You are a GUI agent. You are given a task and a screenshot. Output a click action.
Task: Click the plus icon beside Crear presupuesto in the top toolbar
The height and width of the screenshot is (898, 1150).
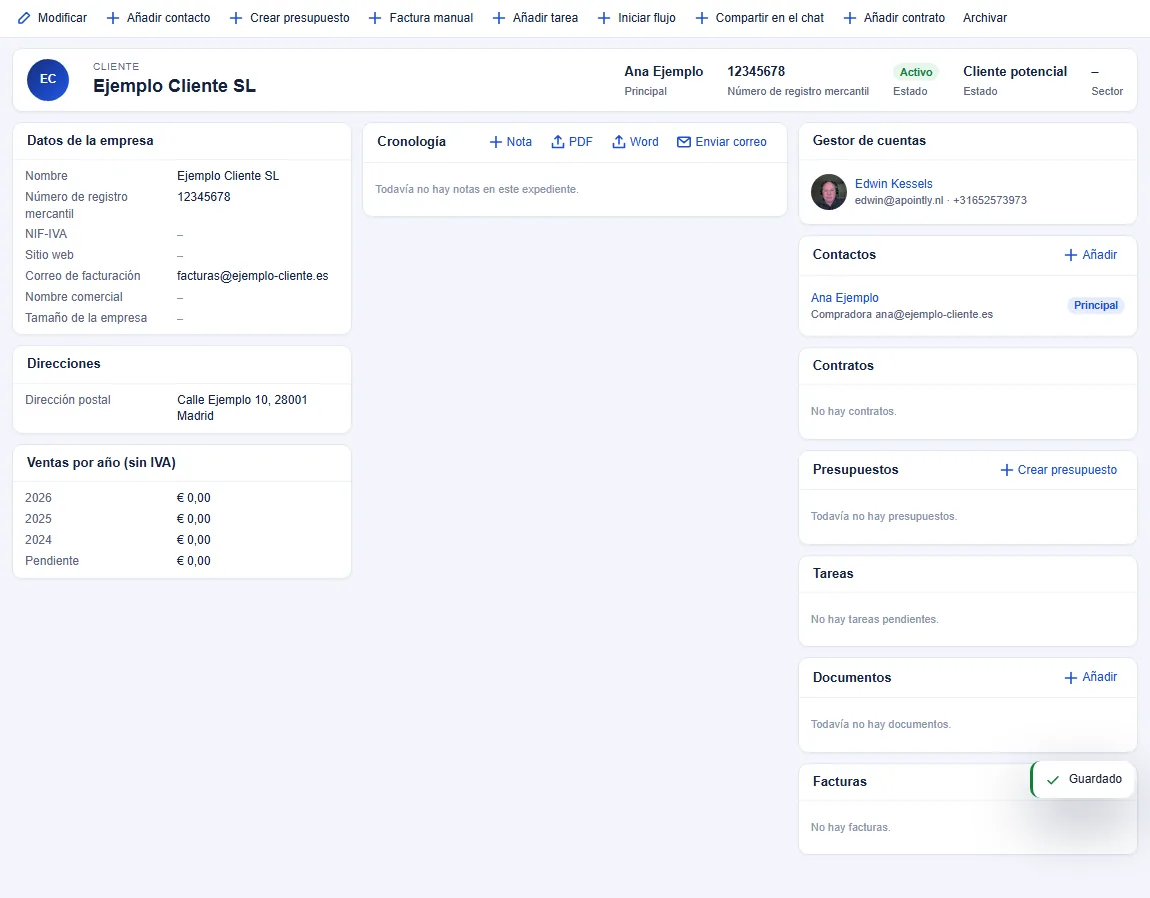(236, 18)
